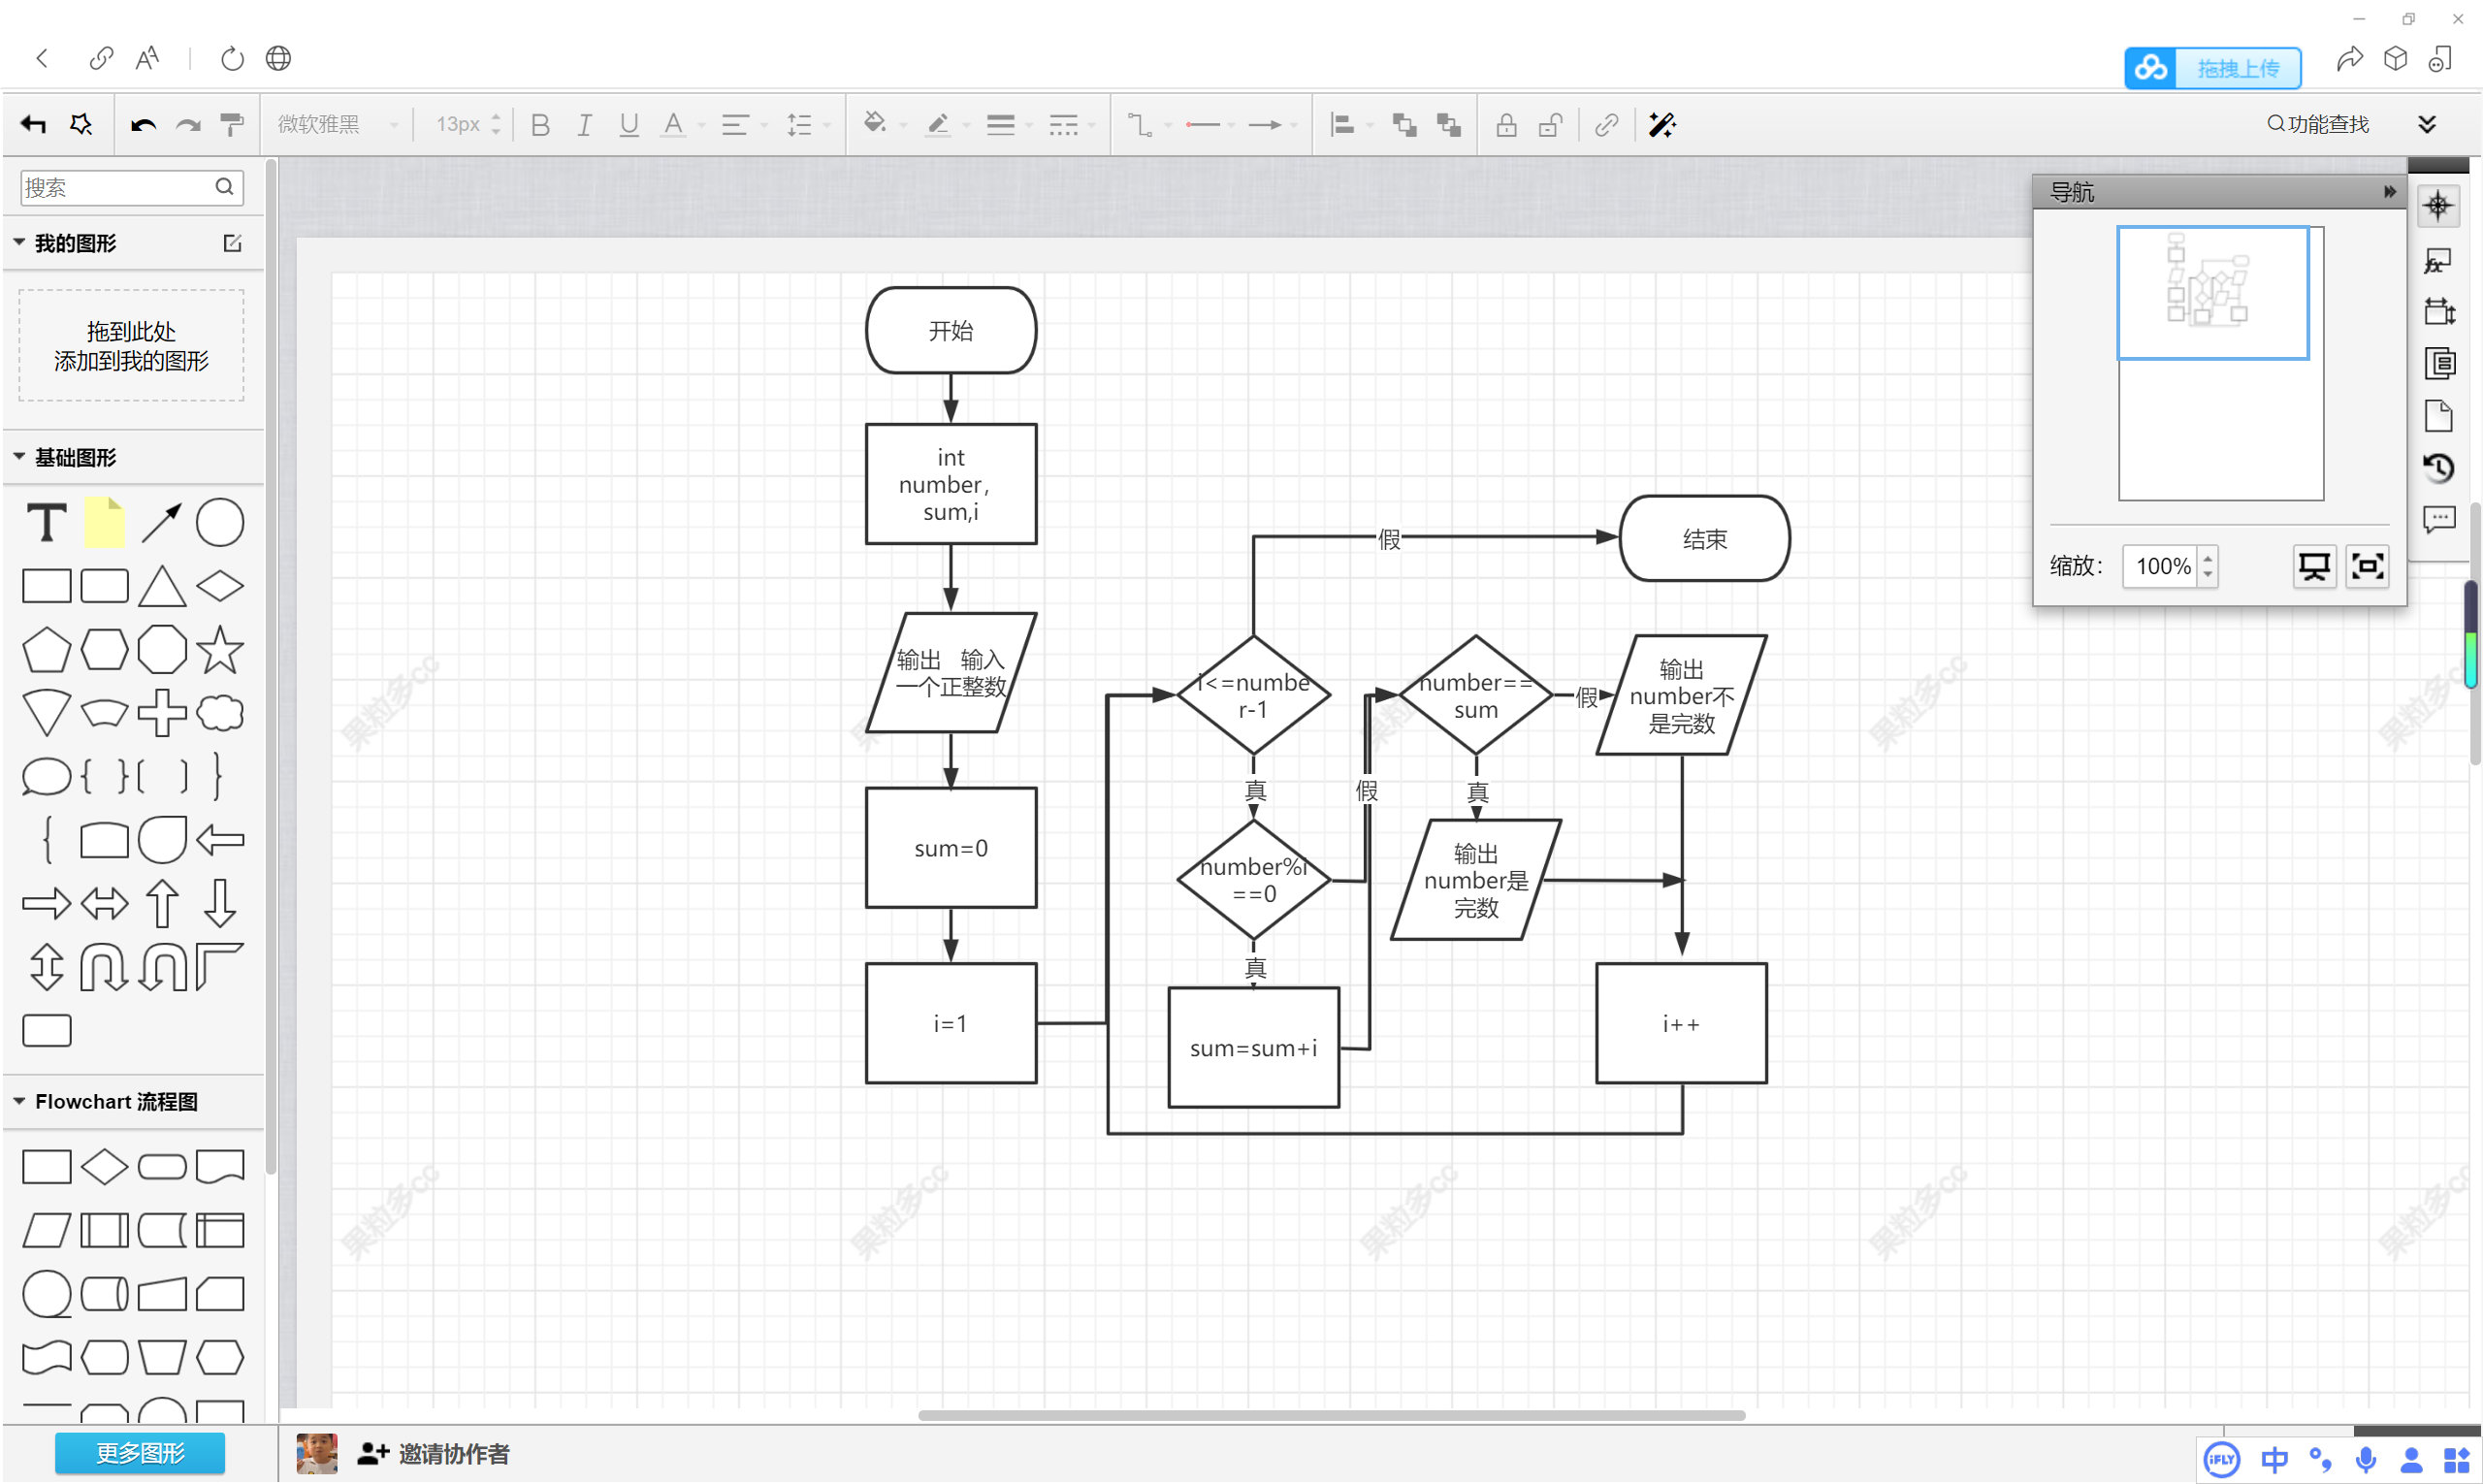Click the 搜索 shape search field

(x=115, y=187)
